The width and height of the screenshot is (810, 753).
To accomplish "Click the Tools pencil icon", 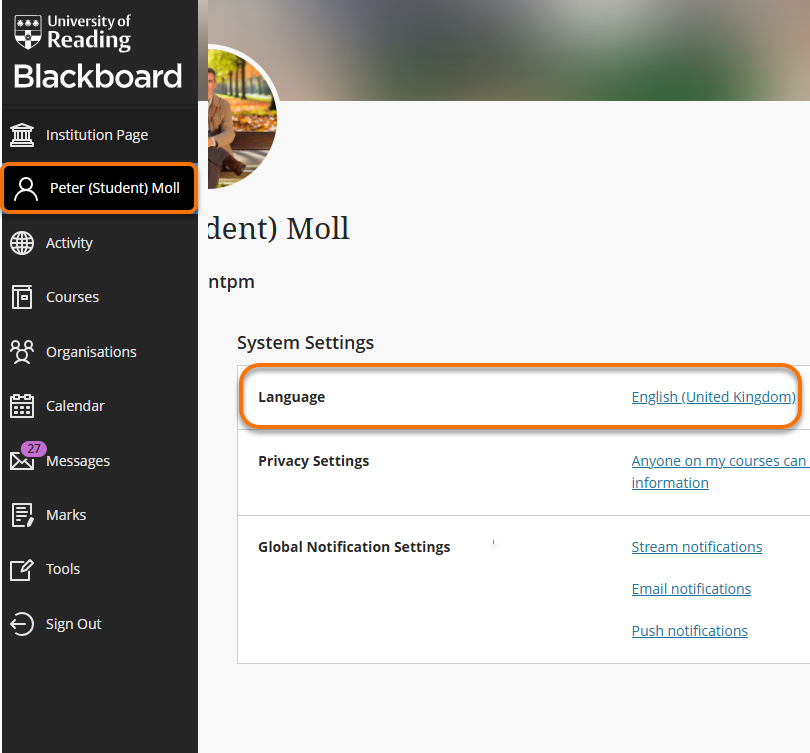I will 22,569.
